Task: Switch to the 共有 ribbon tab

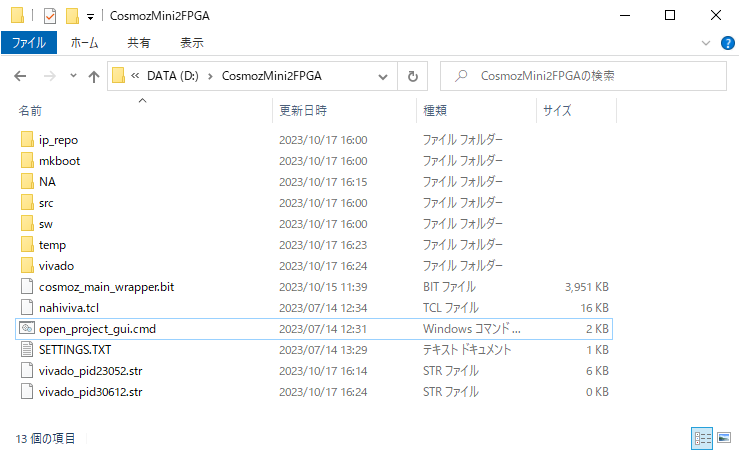Action: tap(139, 43)
